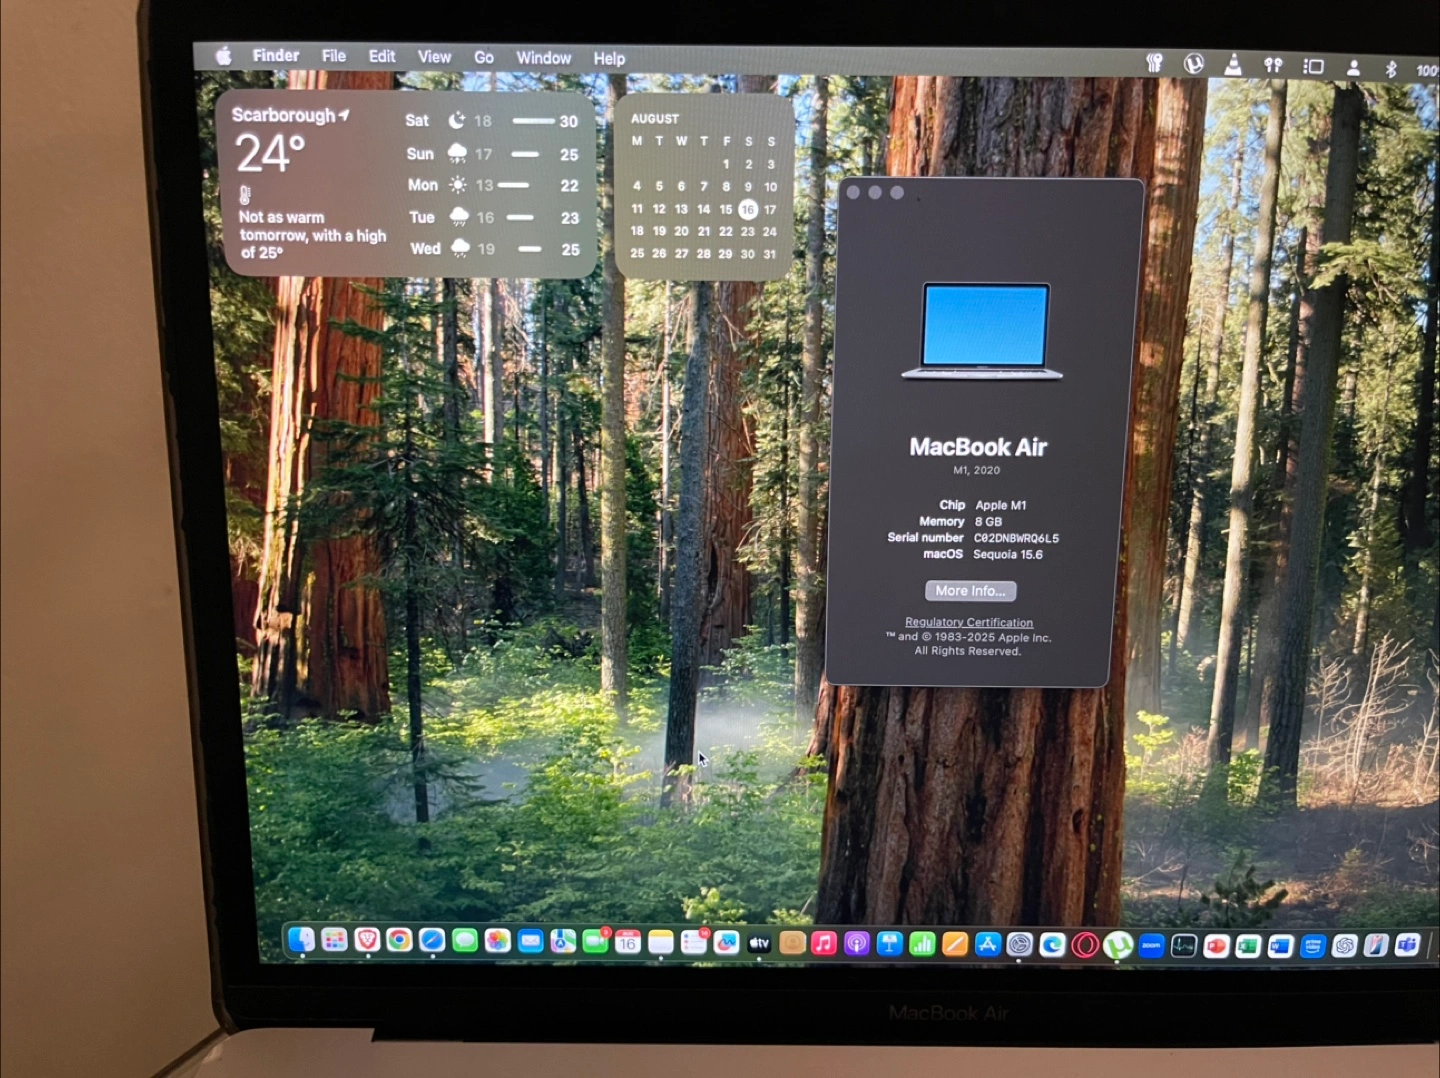Open the Photos app in the dock

[x=497, y=940]
